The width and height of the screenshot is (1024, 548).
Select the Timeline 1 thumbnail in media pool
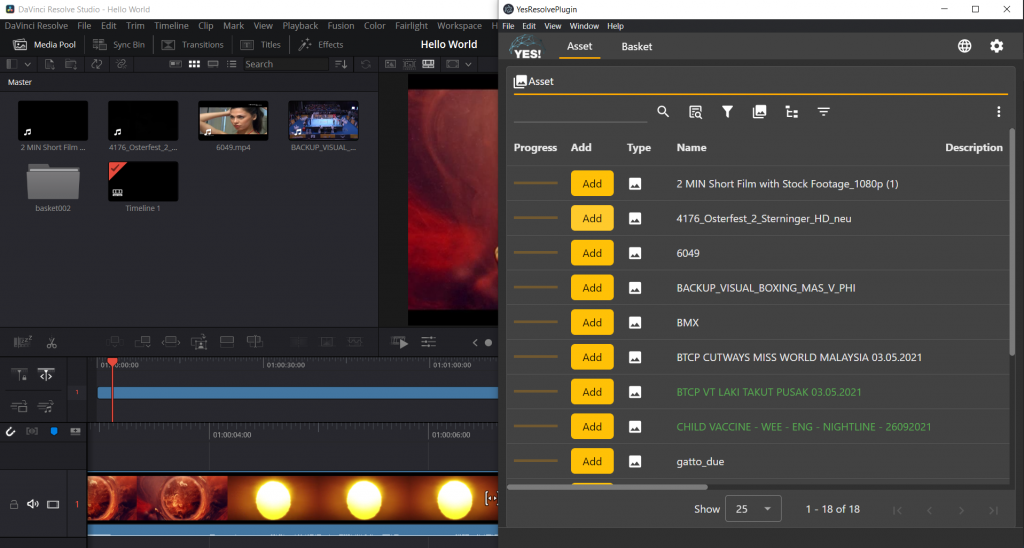coord(143,182)
